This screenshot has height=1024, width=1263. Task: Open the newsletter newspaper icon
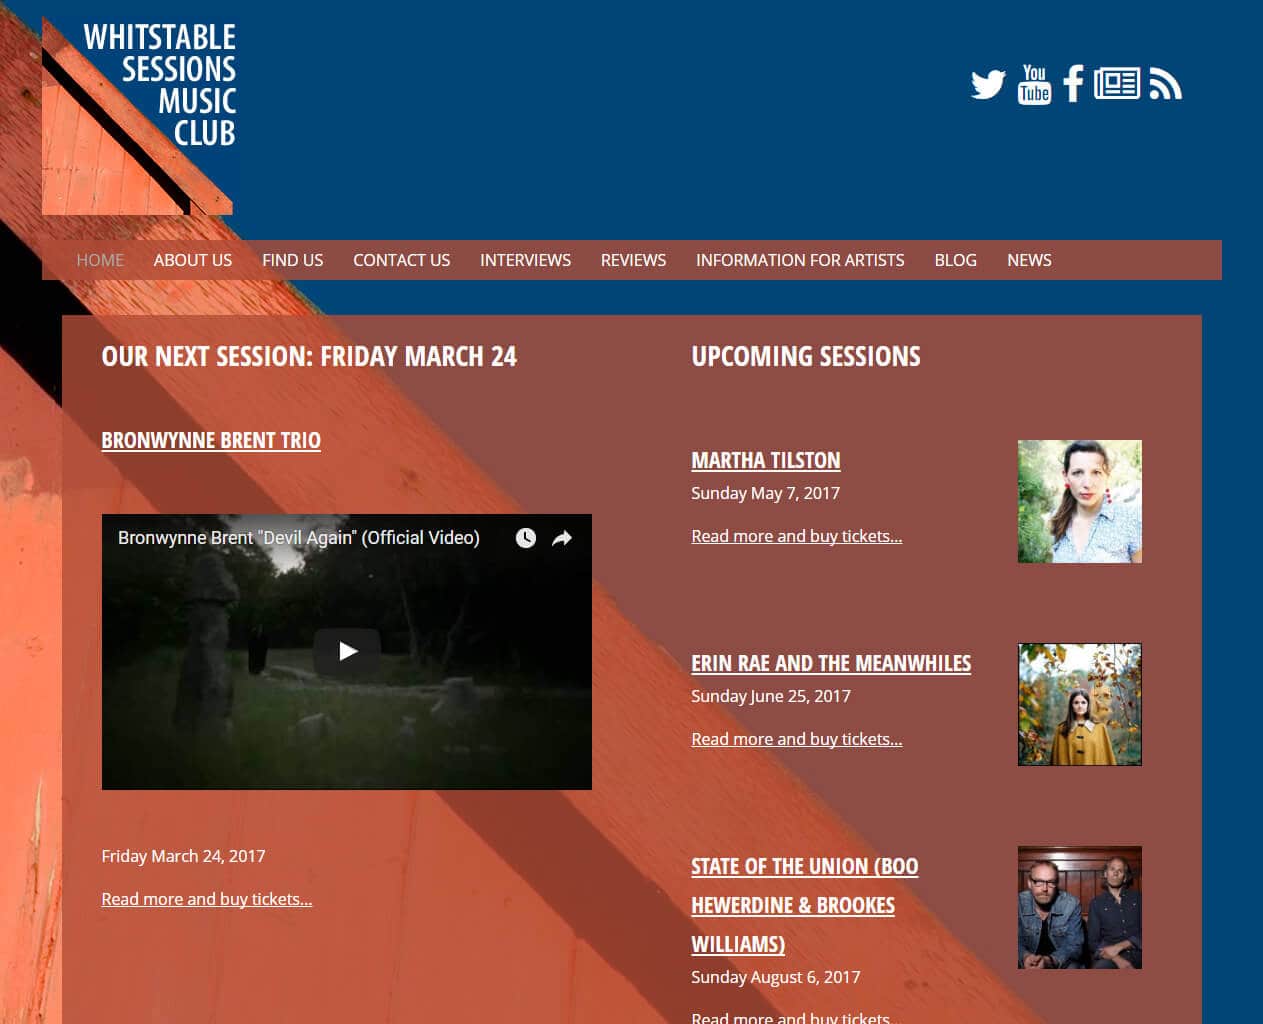(x=1117, y=83)
